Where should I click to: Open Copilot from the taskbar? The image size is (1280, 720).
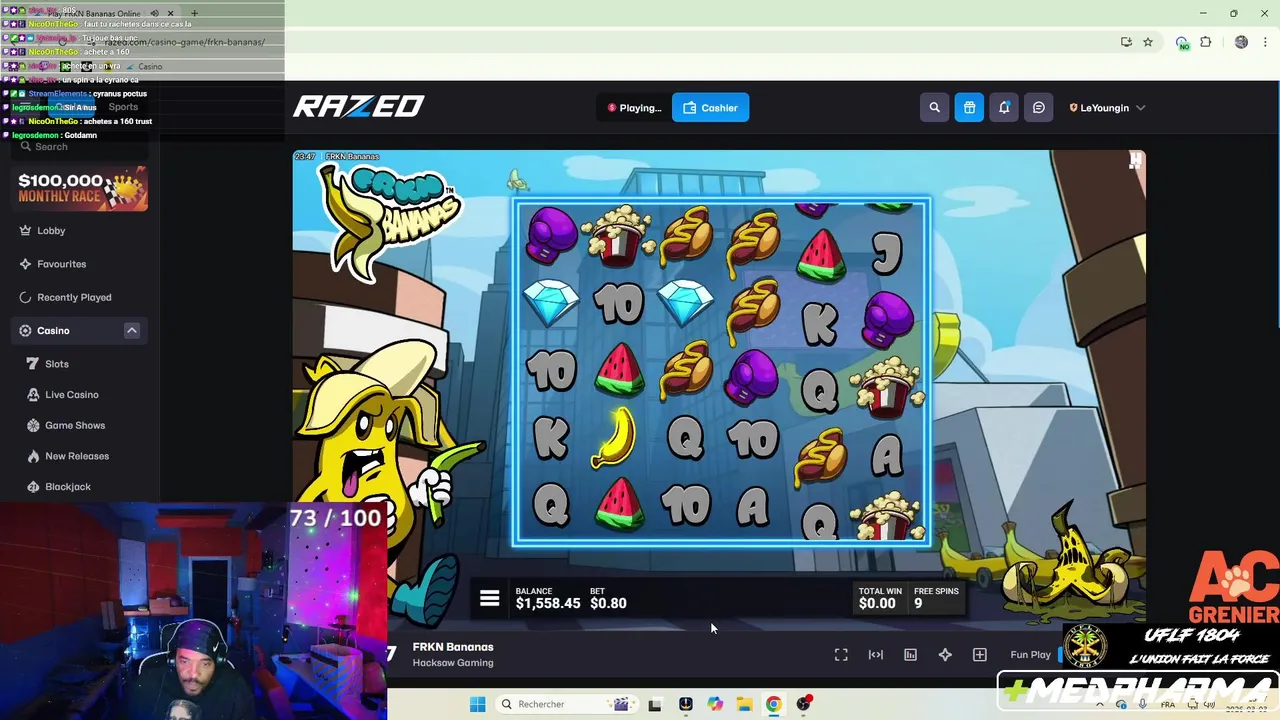coord(715,704)
